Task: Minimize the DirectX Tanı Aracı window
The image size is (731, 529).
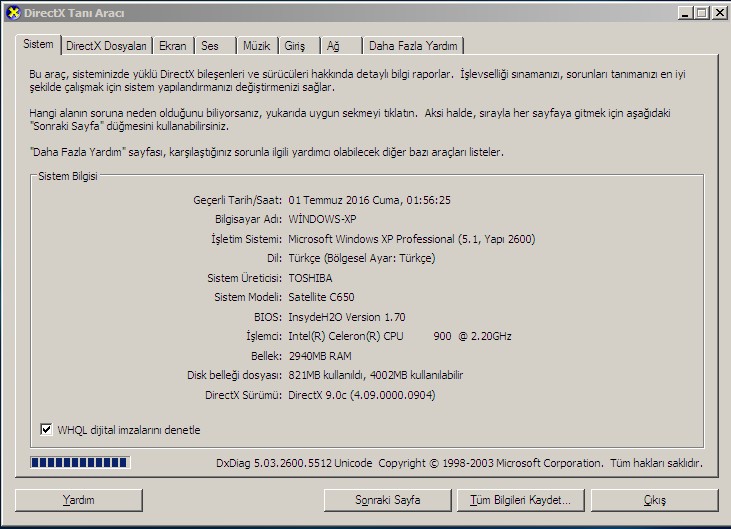Action: [685, 12]
